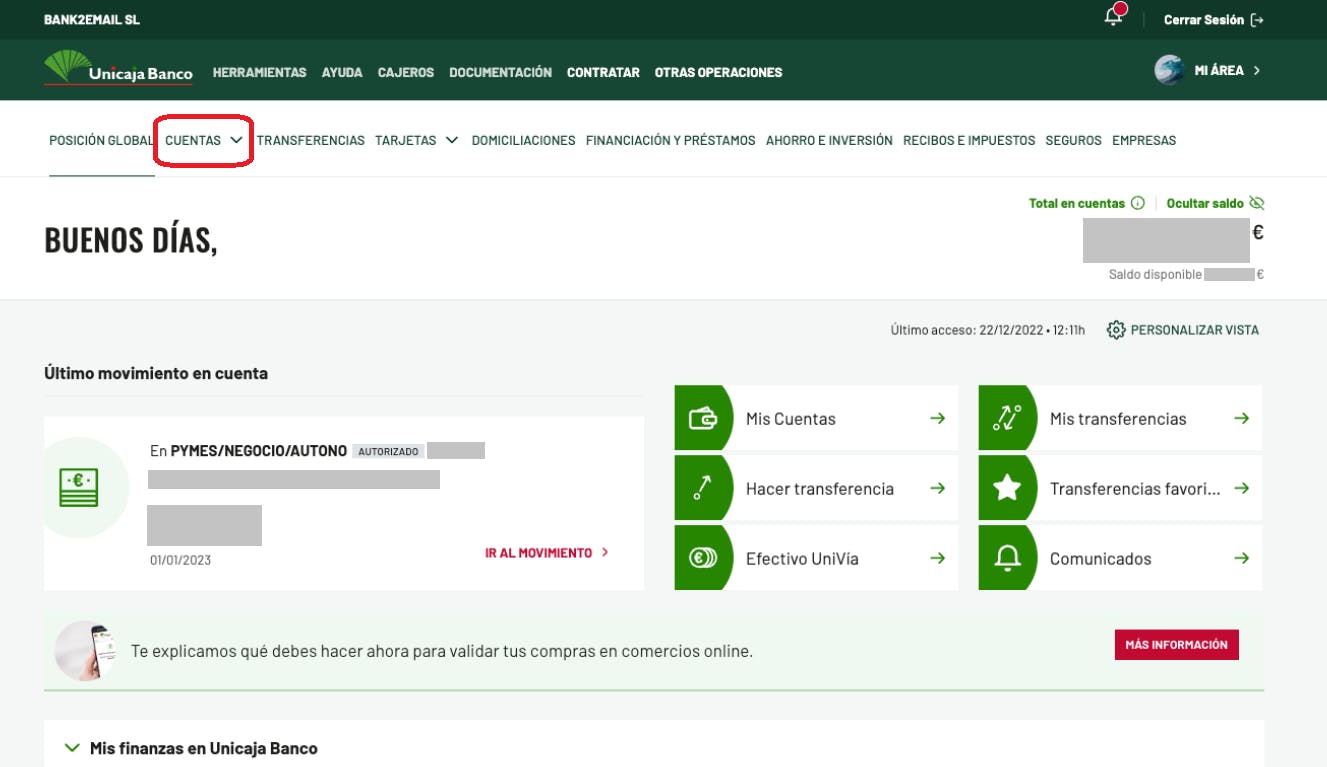
Task: Click the arrow next to Transferencias favoritas
Action: tap(1241, 489)
